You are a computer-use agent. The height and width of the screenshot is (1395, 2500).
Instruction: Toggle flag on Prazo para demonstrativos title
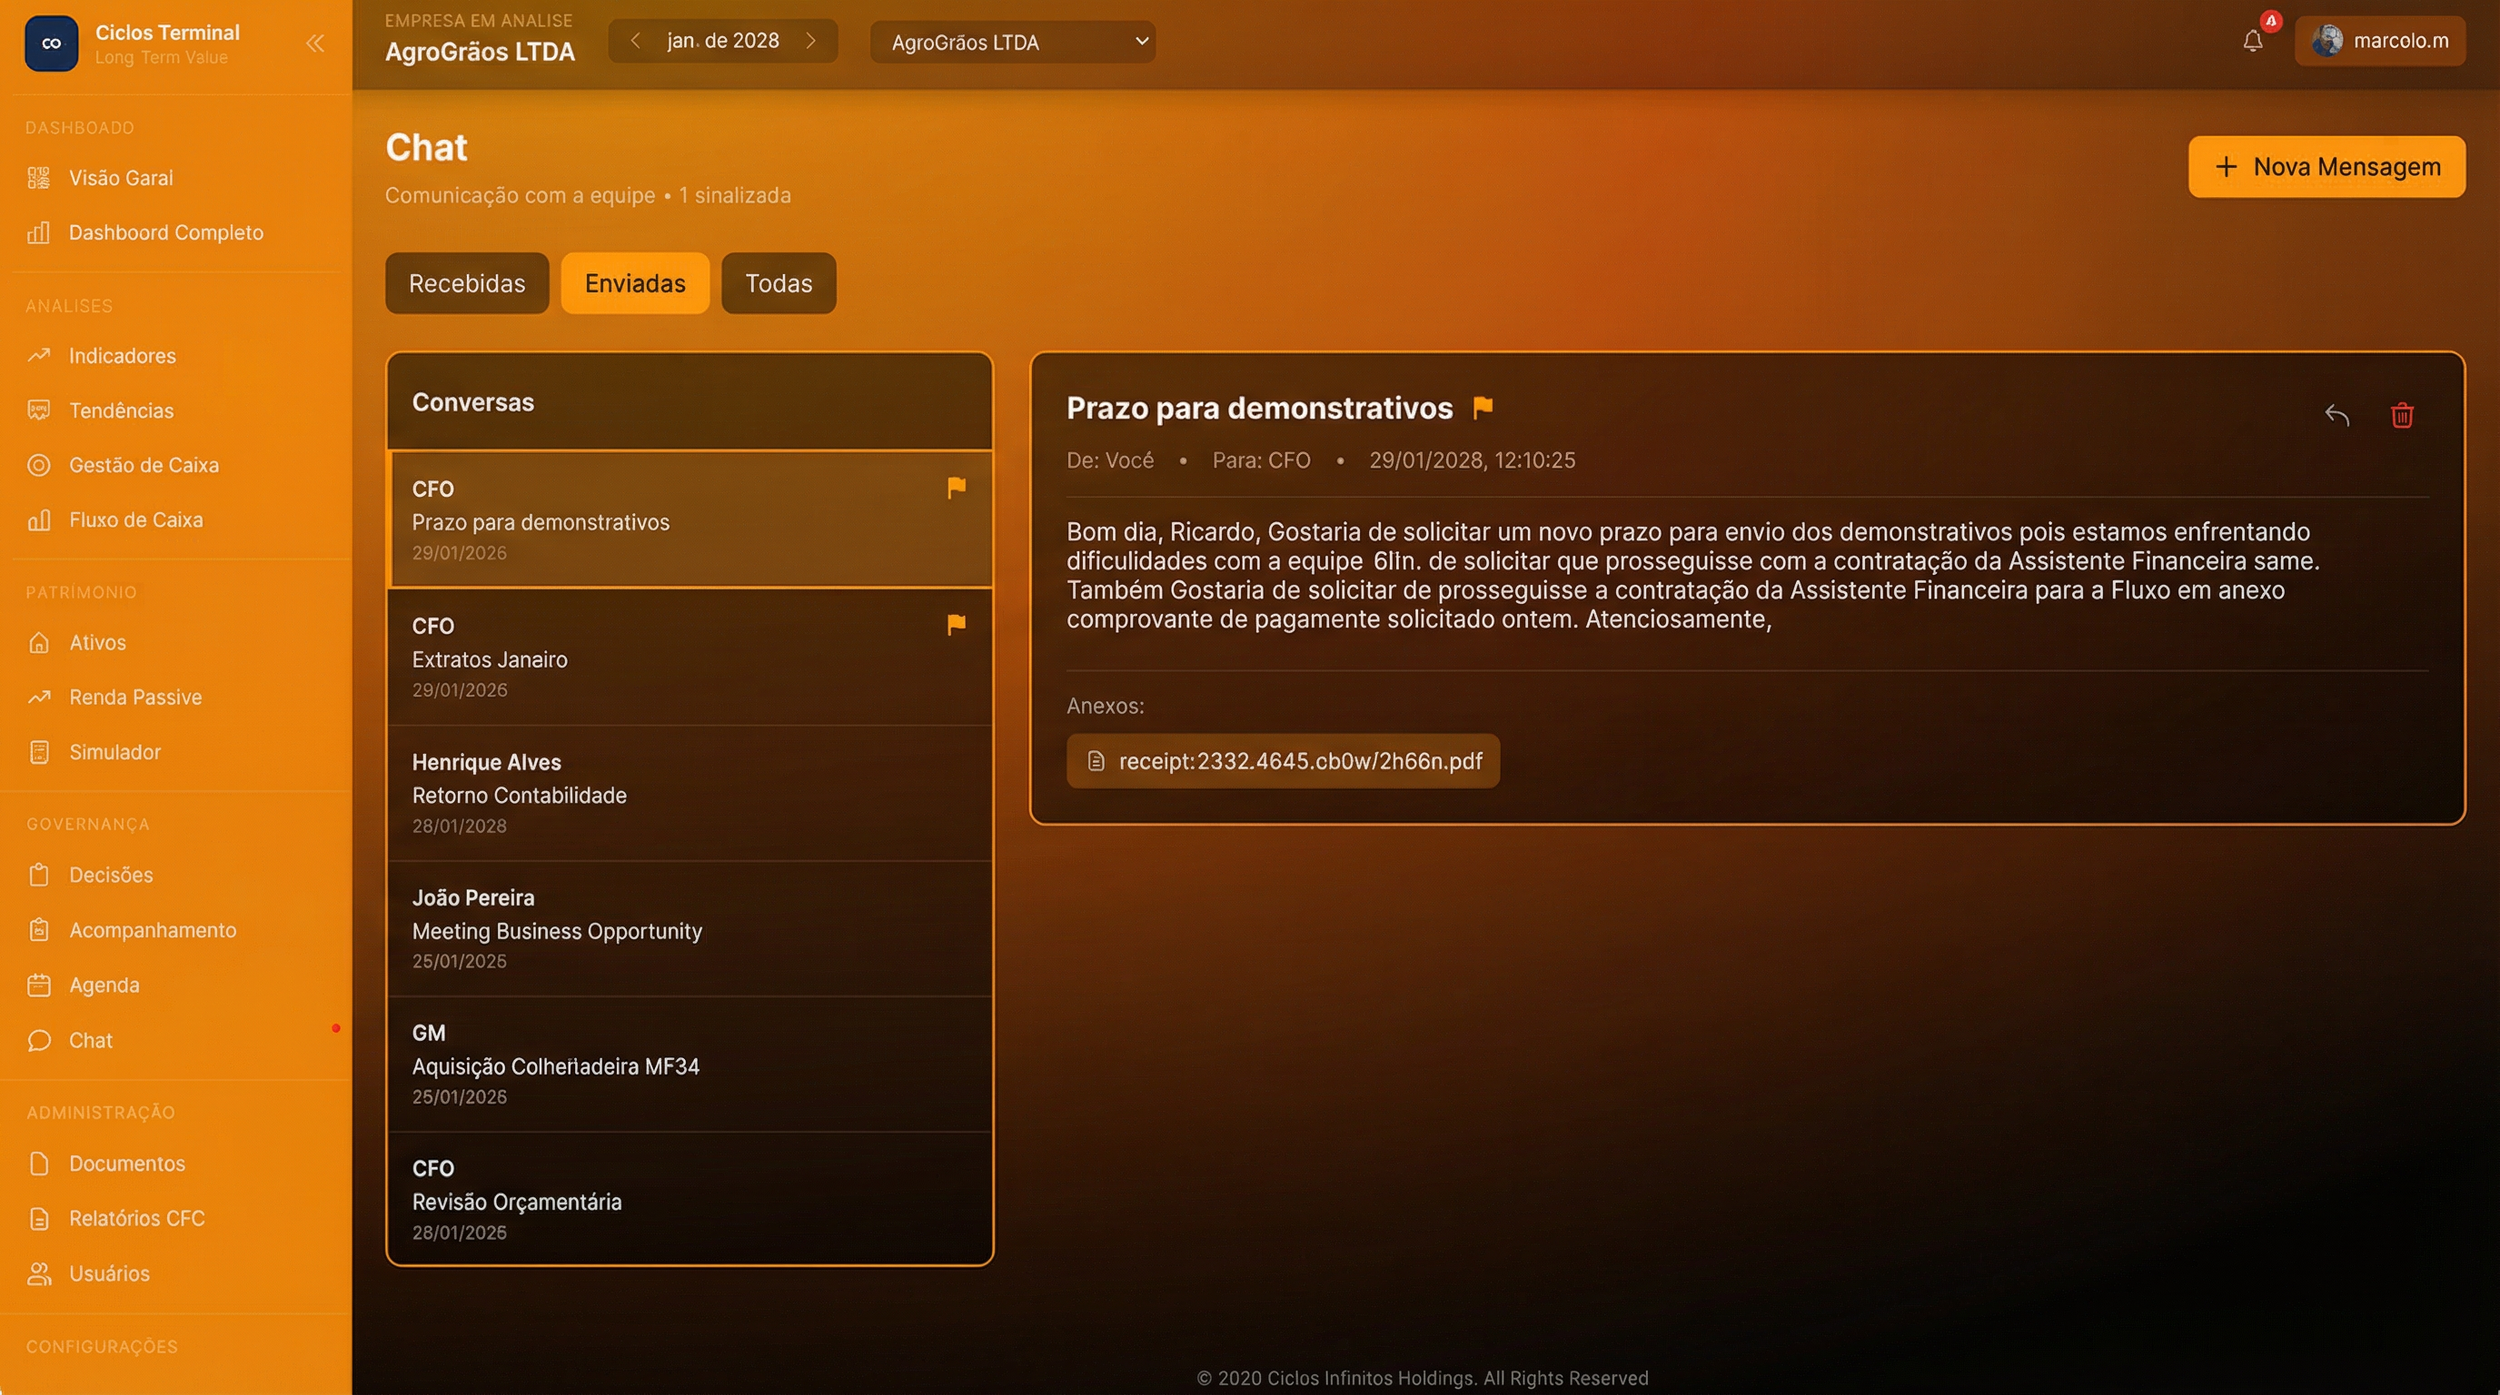[1482, 407]
